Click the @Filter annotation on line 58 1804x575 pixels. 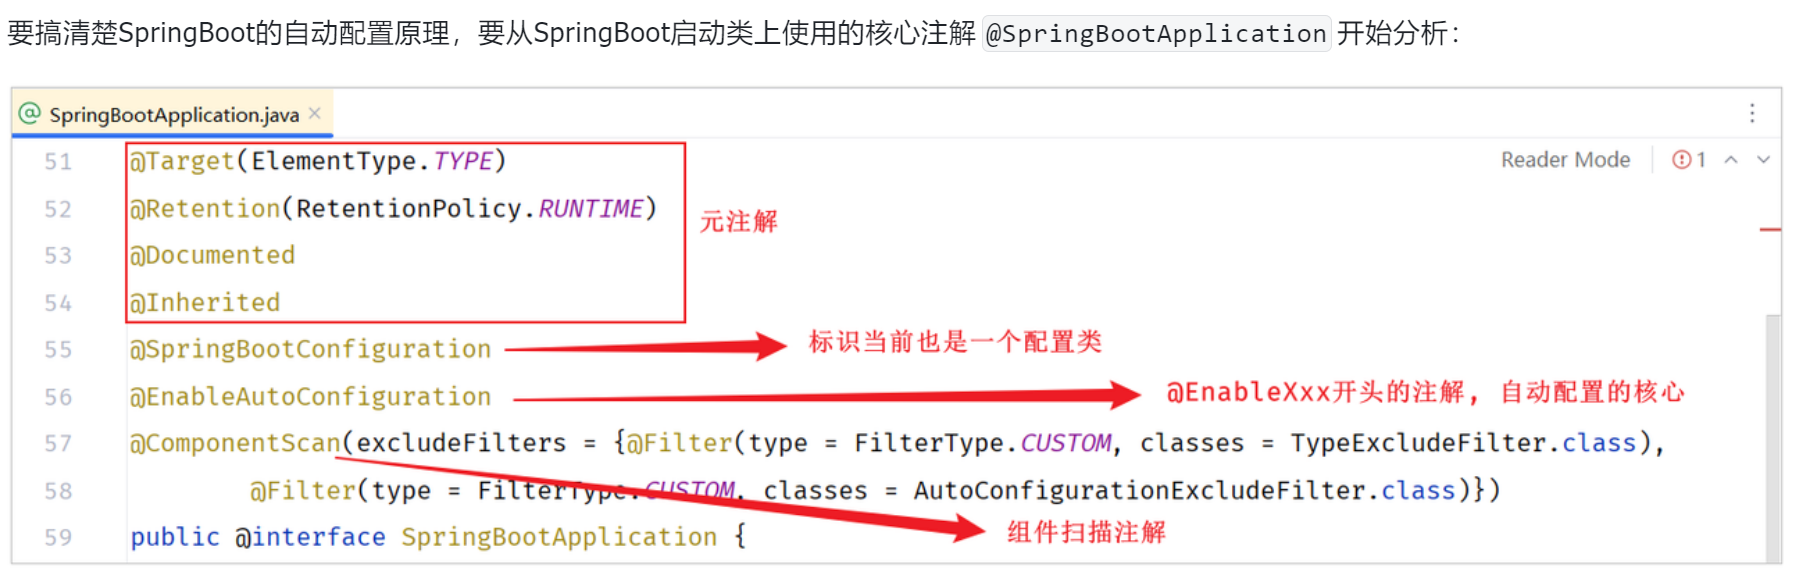click(303, 490)
